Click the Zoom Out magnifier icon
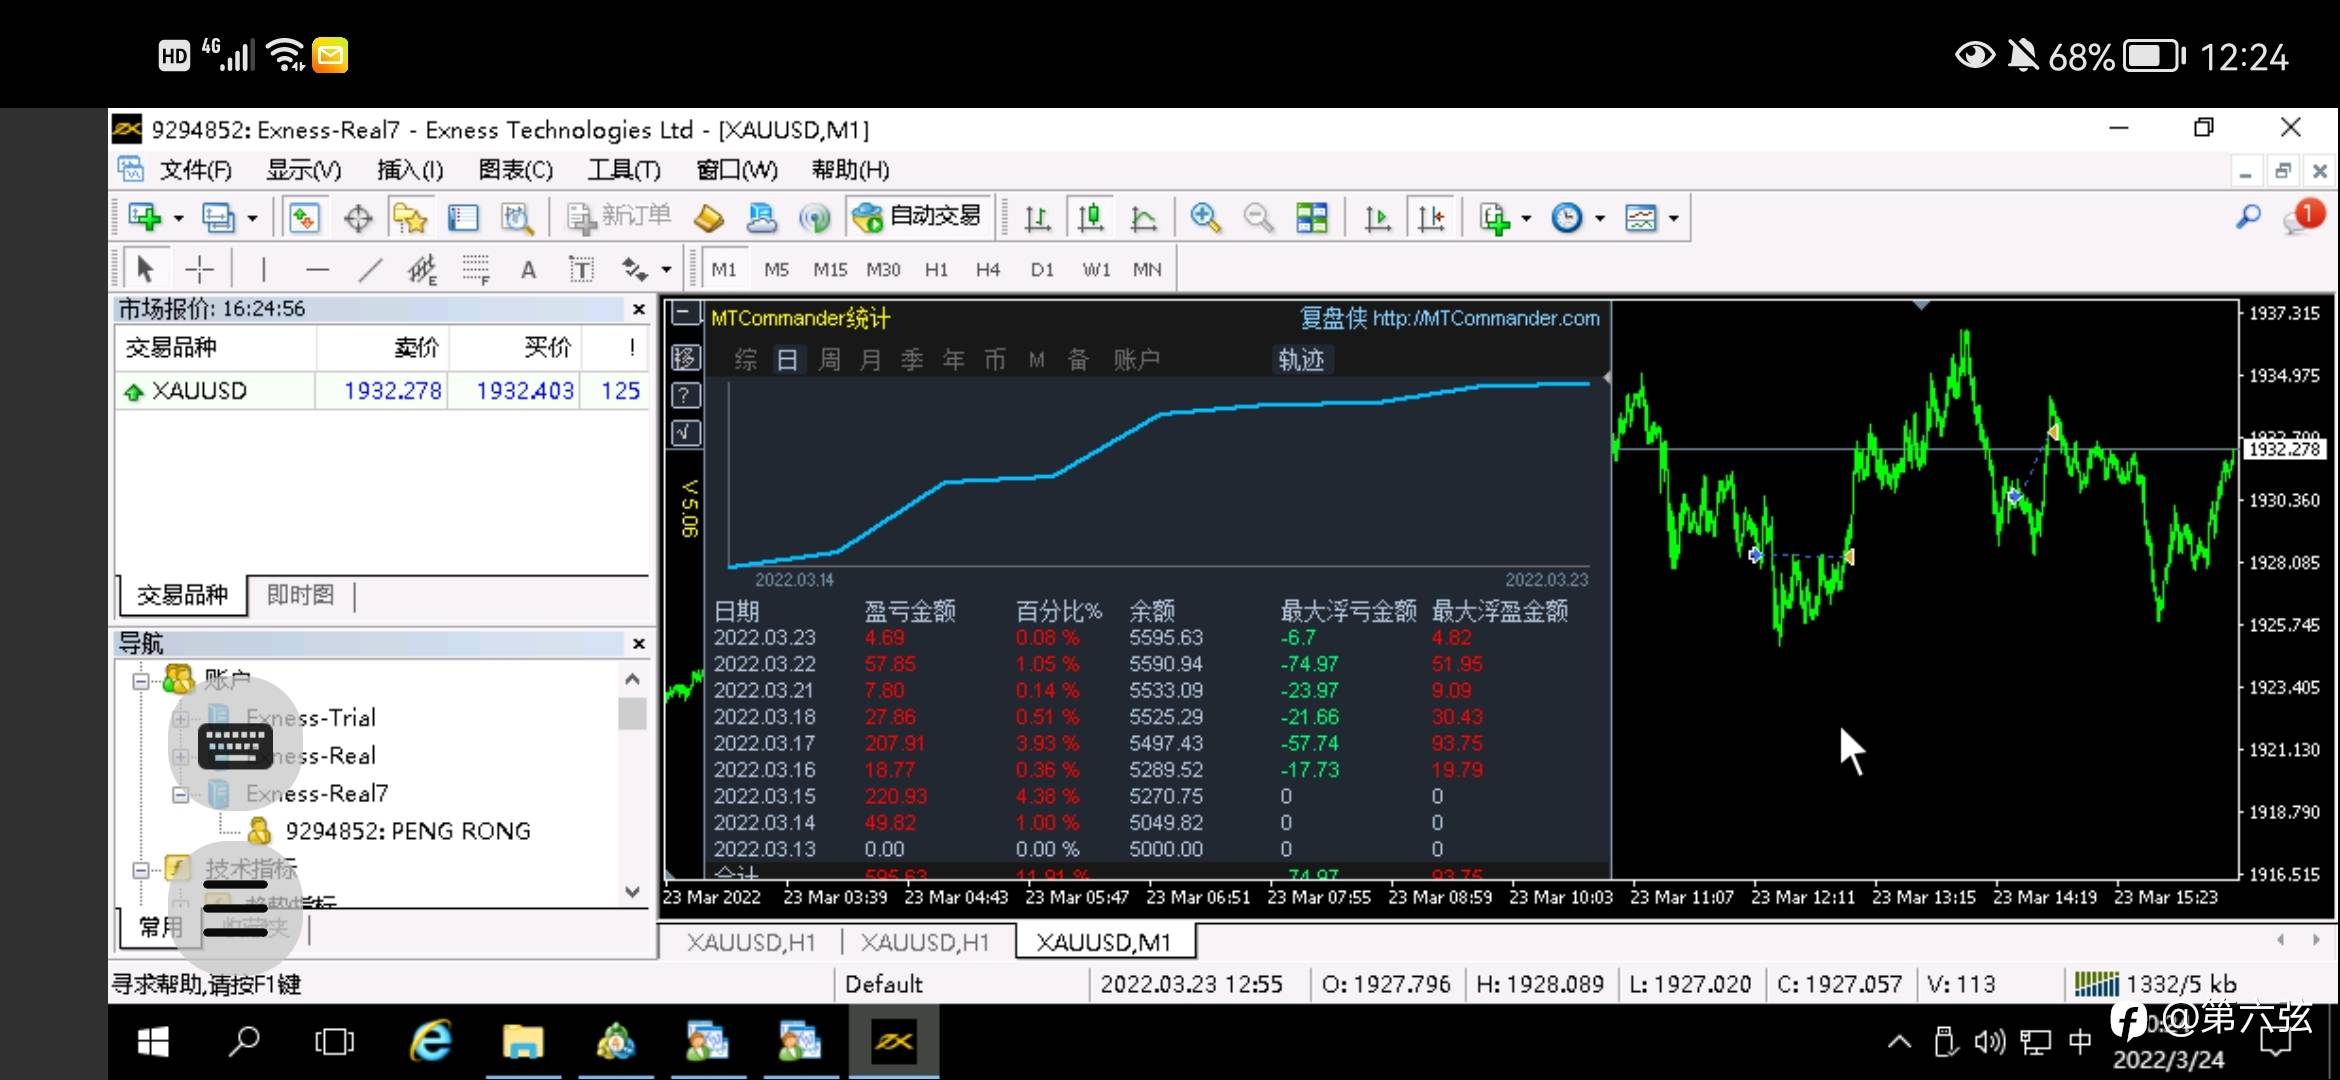 click(1258, 217)
